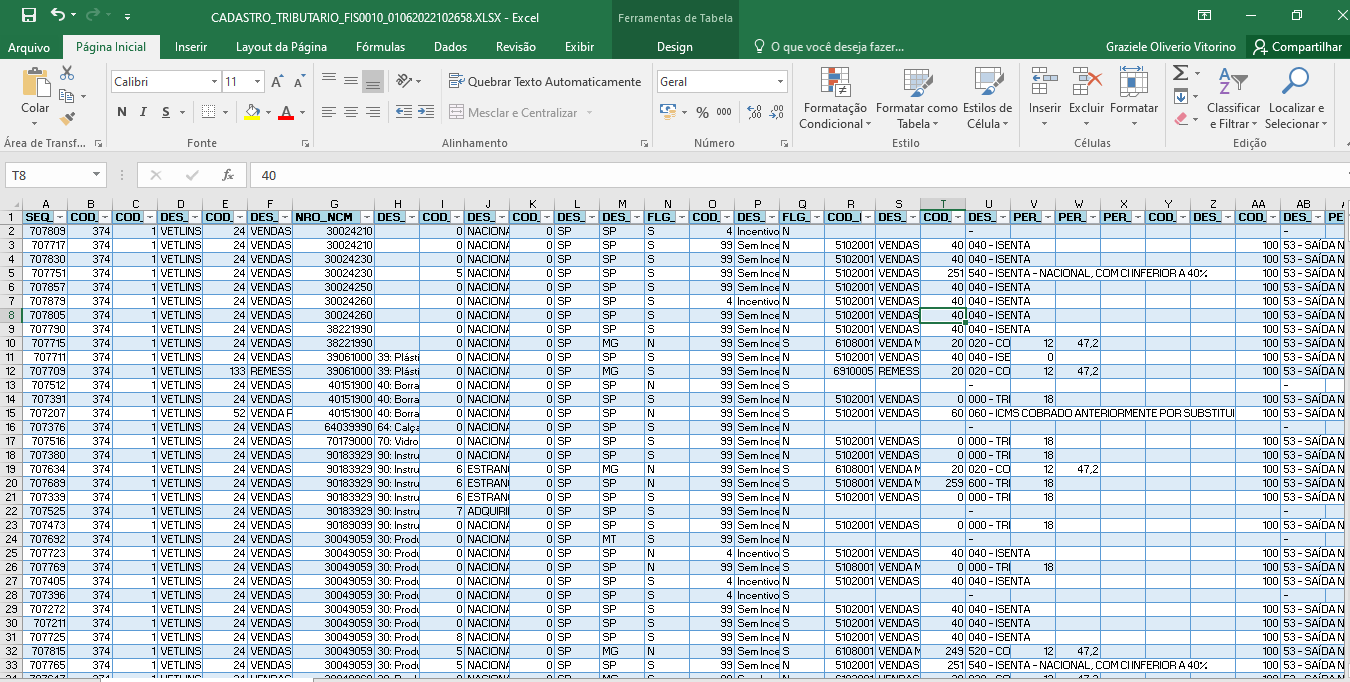This screenshot has width=1350, height=682.
Task: Open Formatação Condicional menu
Action: coord(835,98)
